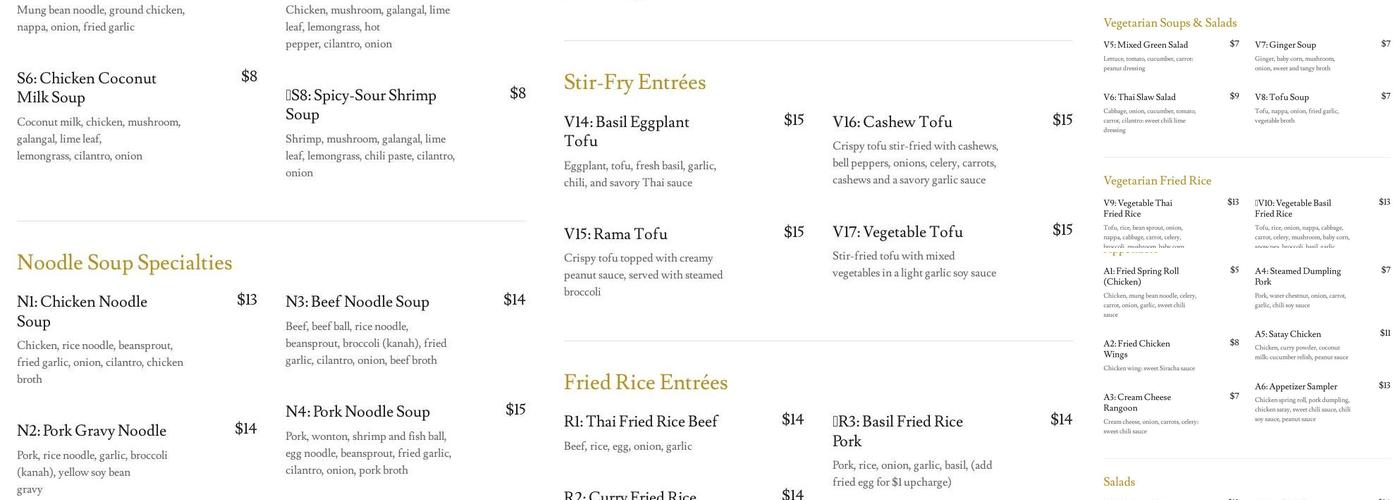Select the V15: Rama Tofu item

pyautogui.click(x=615, y=234)
